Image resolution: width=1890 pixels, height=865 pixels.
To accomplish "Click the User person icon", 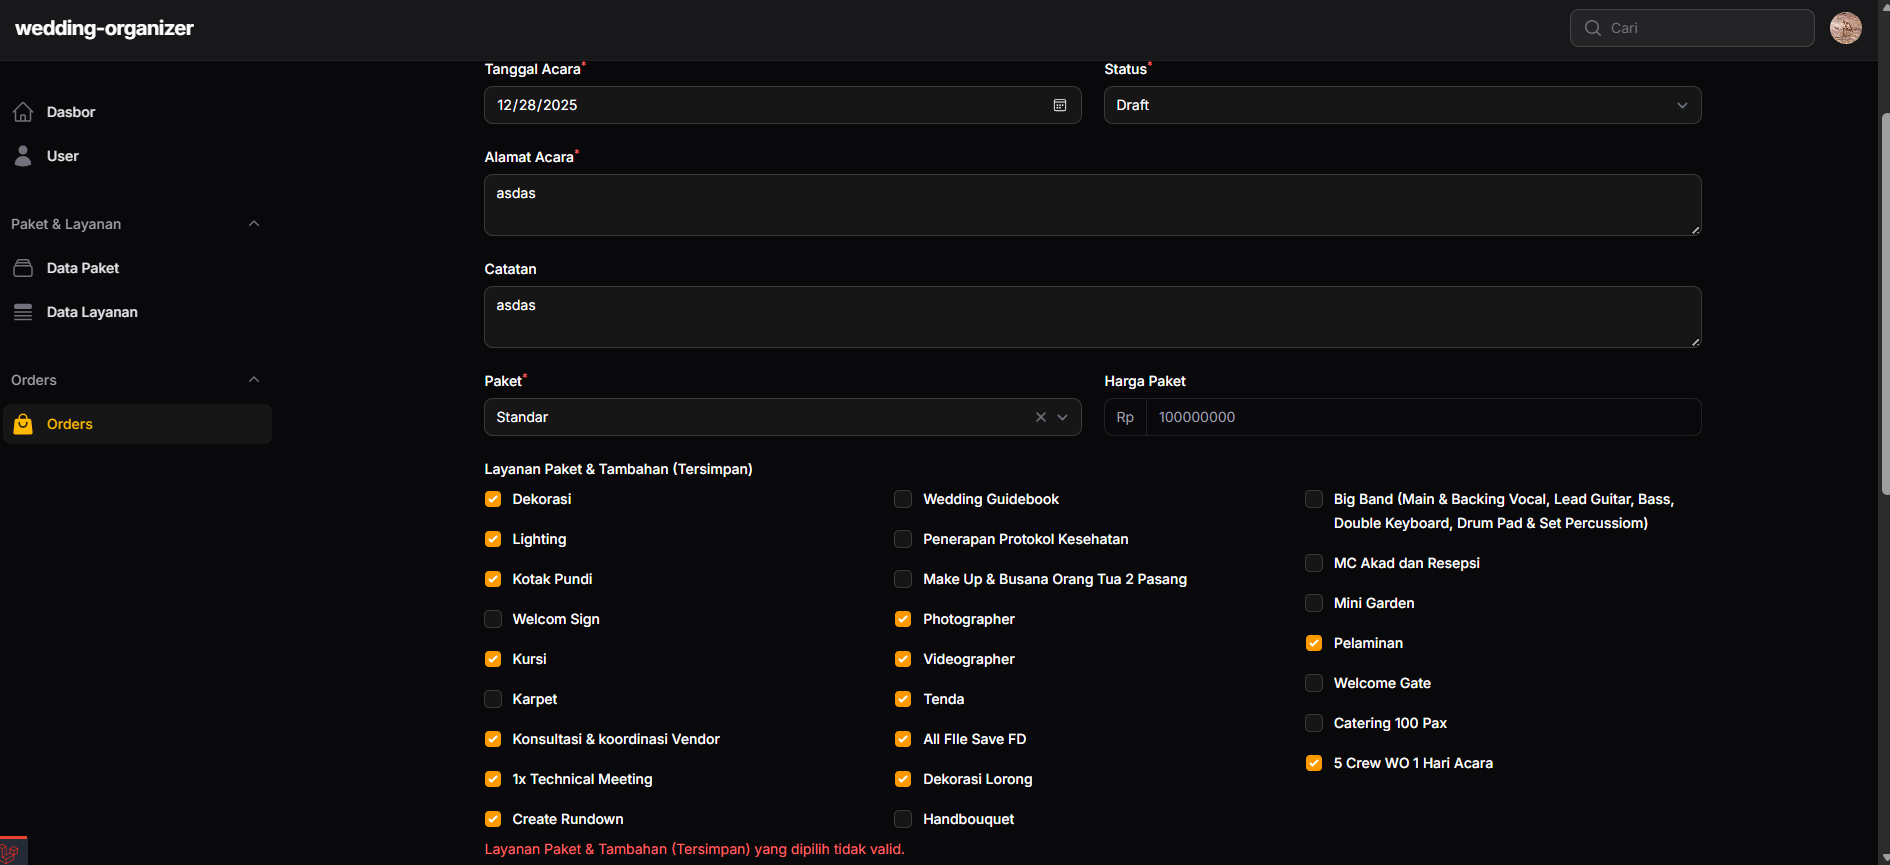I will pyautogui.click(x=23, y=156).
